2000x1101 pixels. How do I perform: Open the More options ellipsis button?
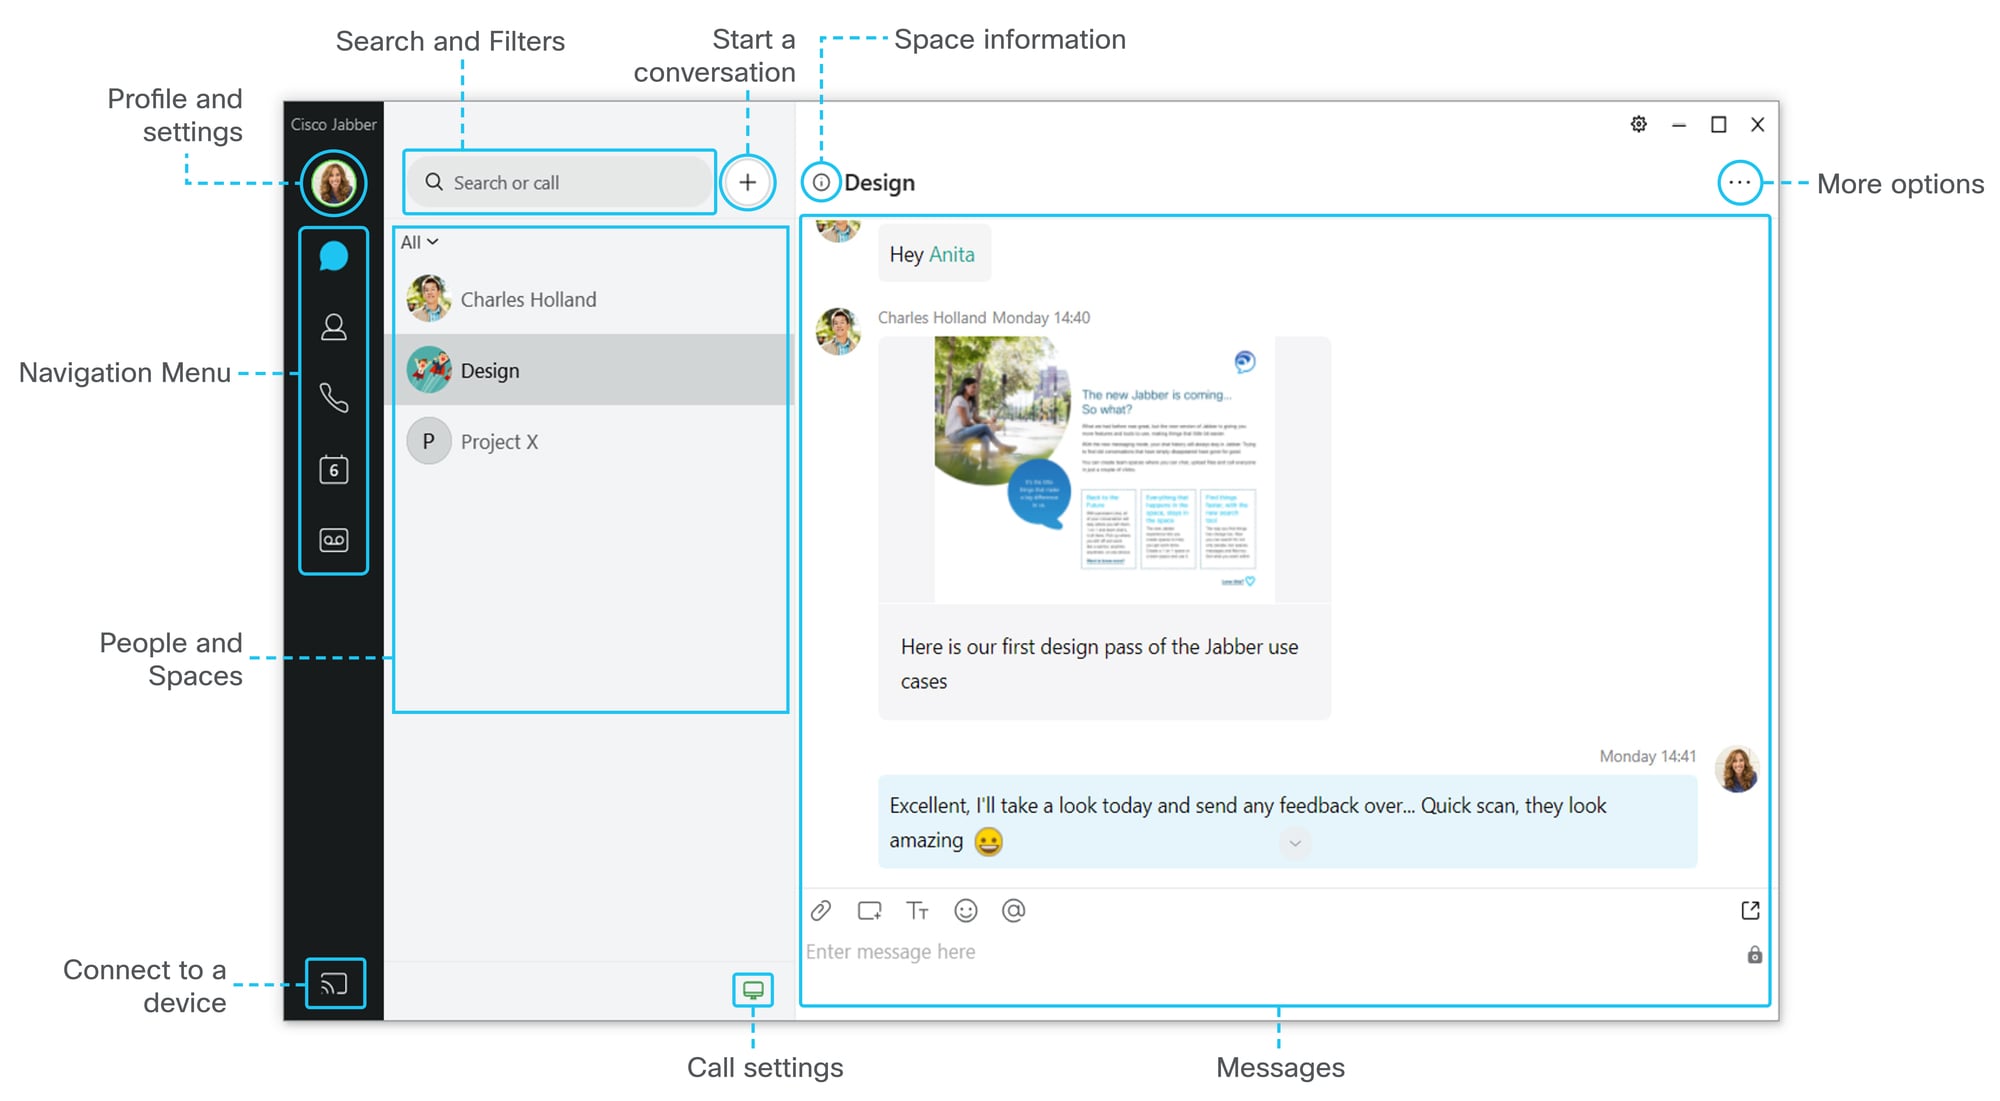pyautogui.click(x=1740, y=183)
